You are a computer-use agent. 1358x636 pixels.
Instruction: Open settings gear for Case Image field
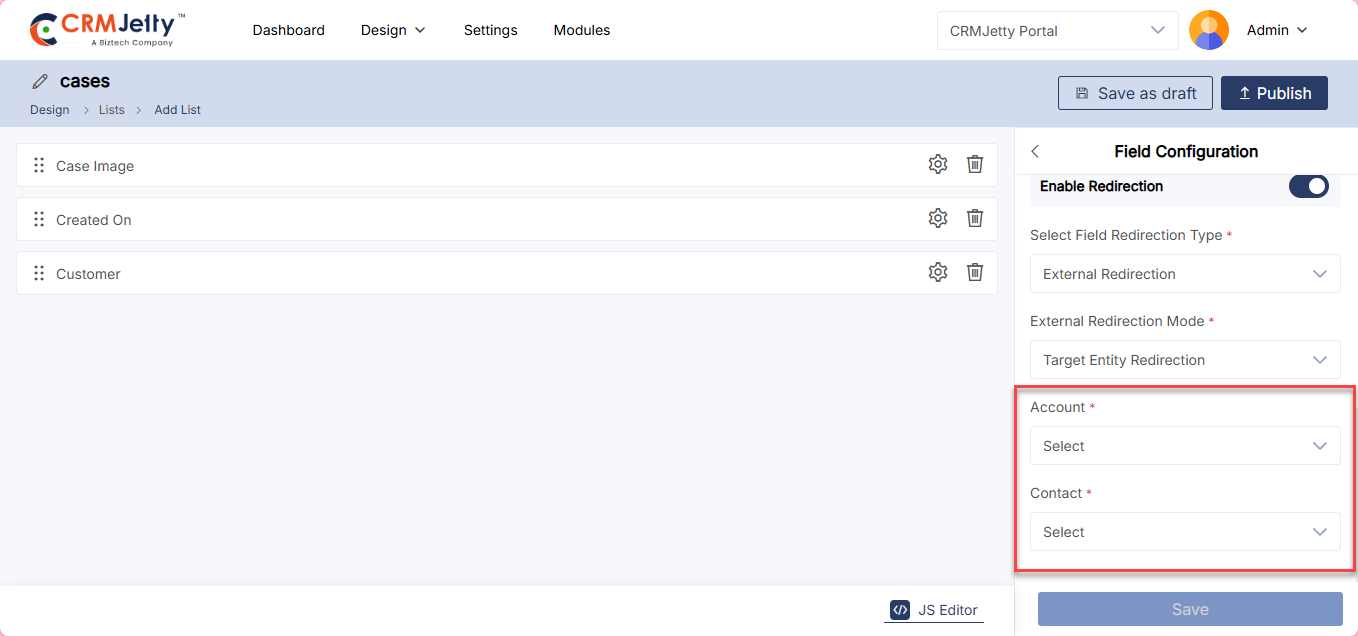pos(937,165)
